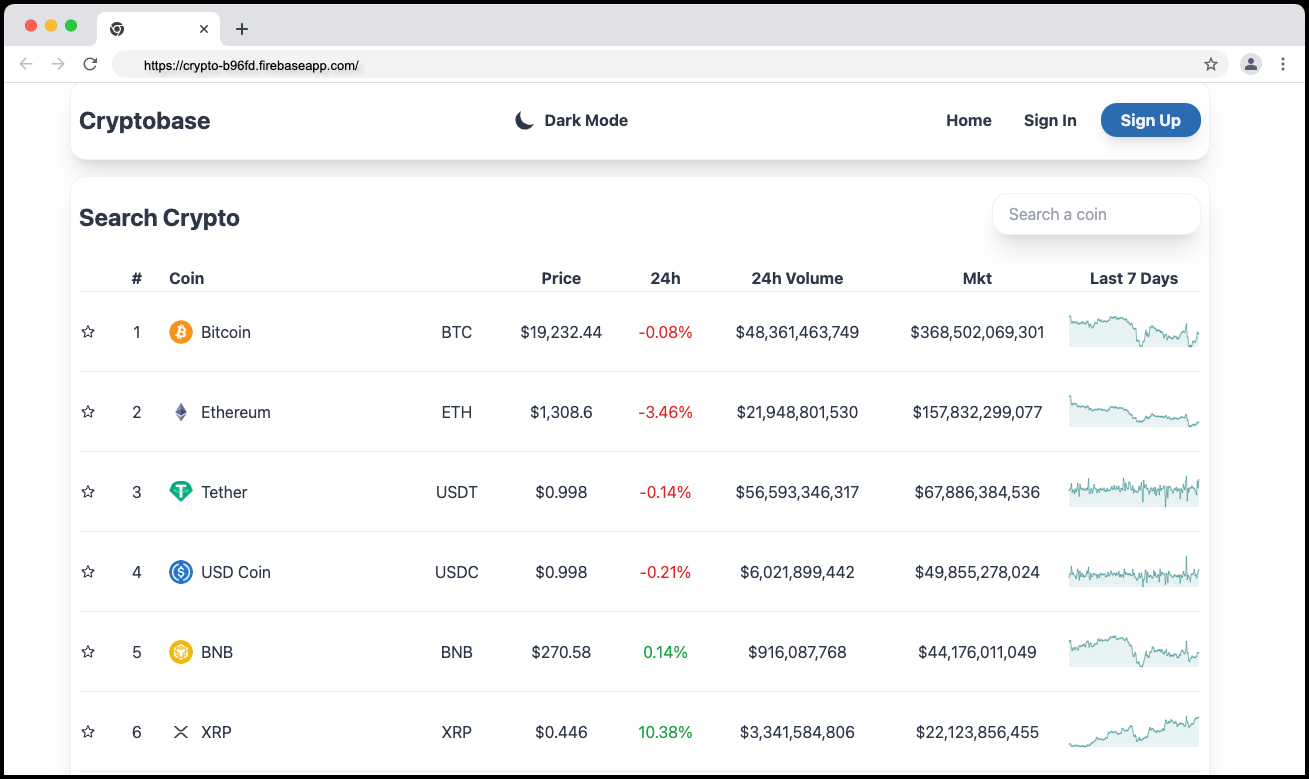Open the BNB coin name
The image size is (1309, 779).
pyautogui.click(x=217, y=652)
